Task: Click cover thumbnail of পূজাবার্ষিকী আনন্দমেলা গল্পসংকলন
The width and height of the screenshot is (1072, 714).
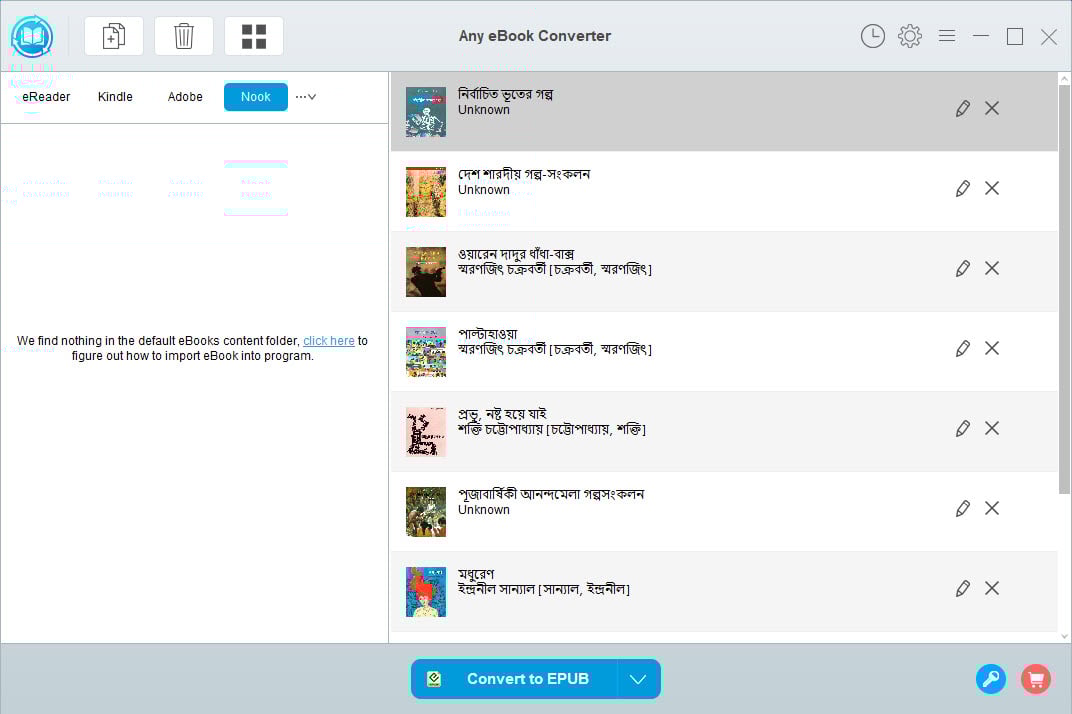Action: [426, 512]
